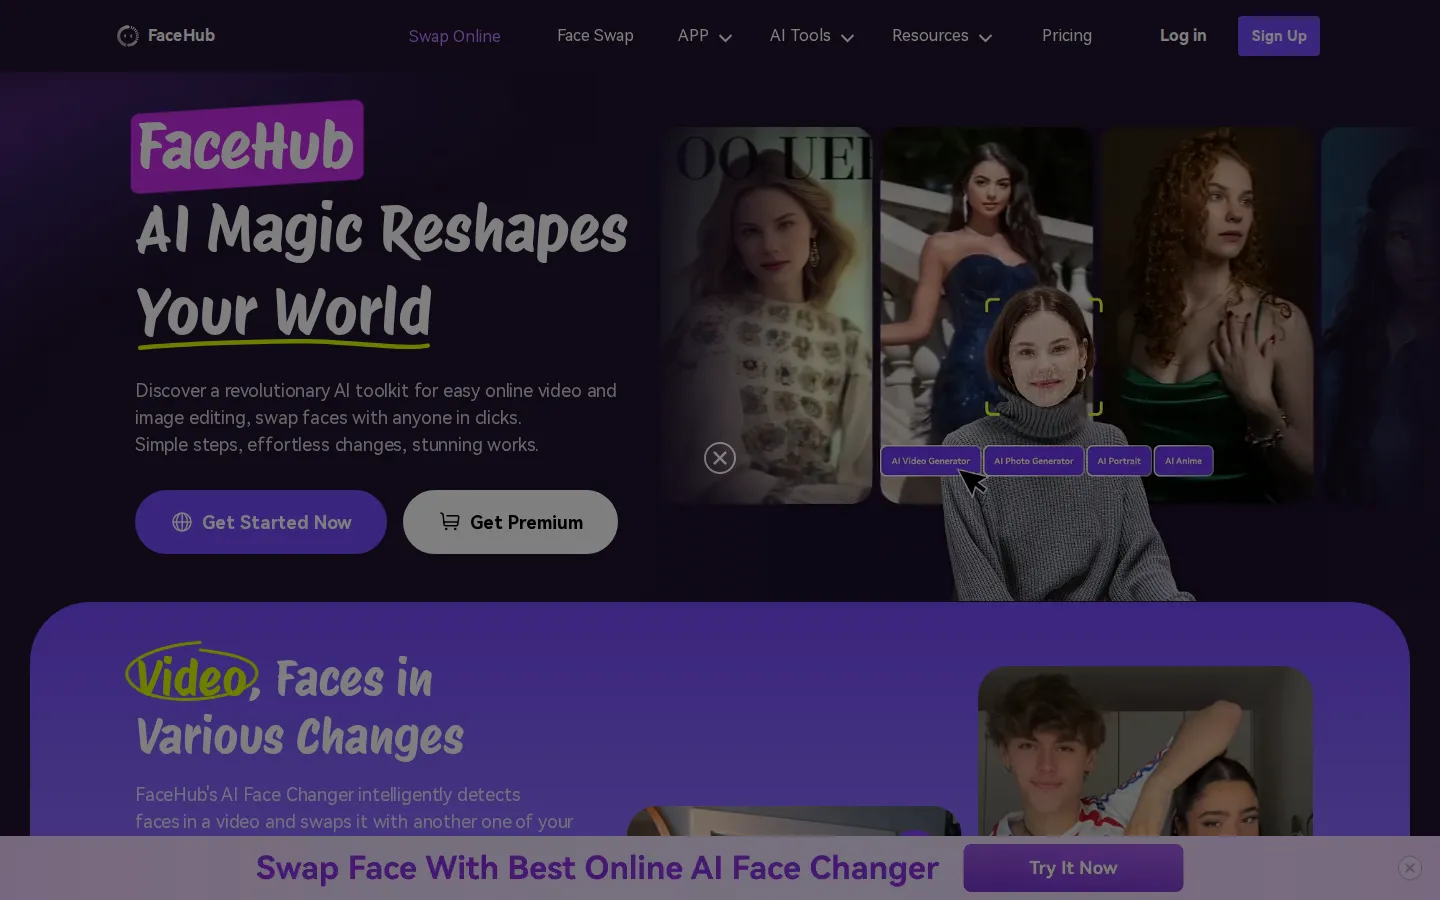Expand the AI Tools dropdown chevron
This screenshot has height=900, width=1440.
847,38
